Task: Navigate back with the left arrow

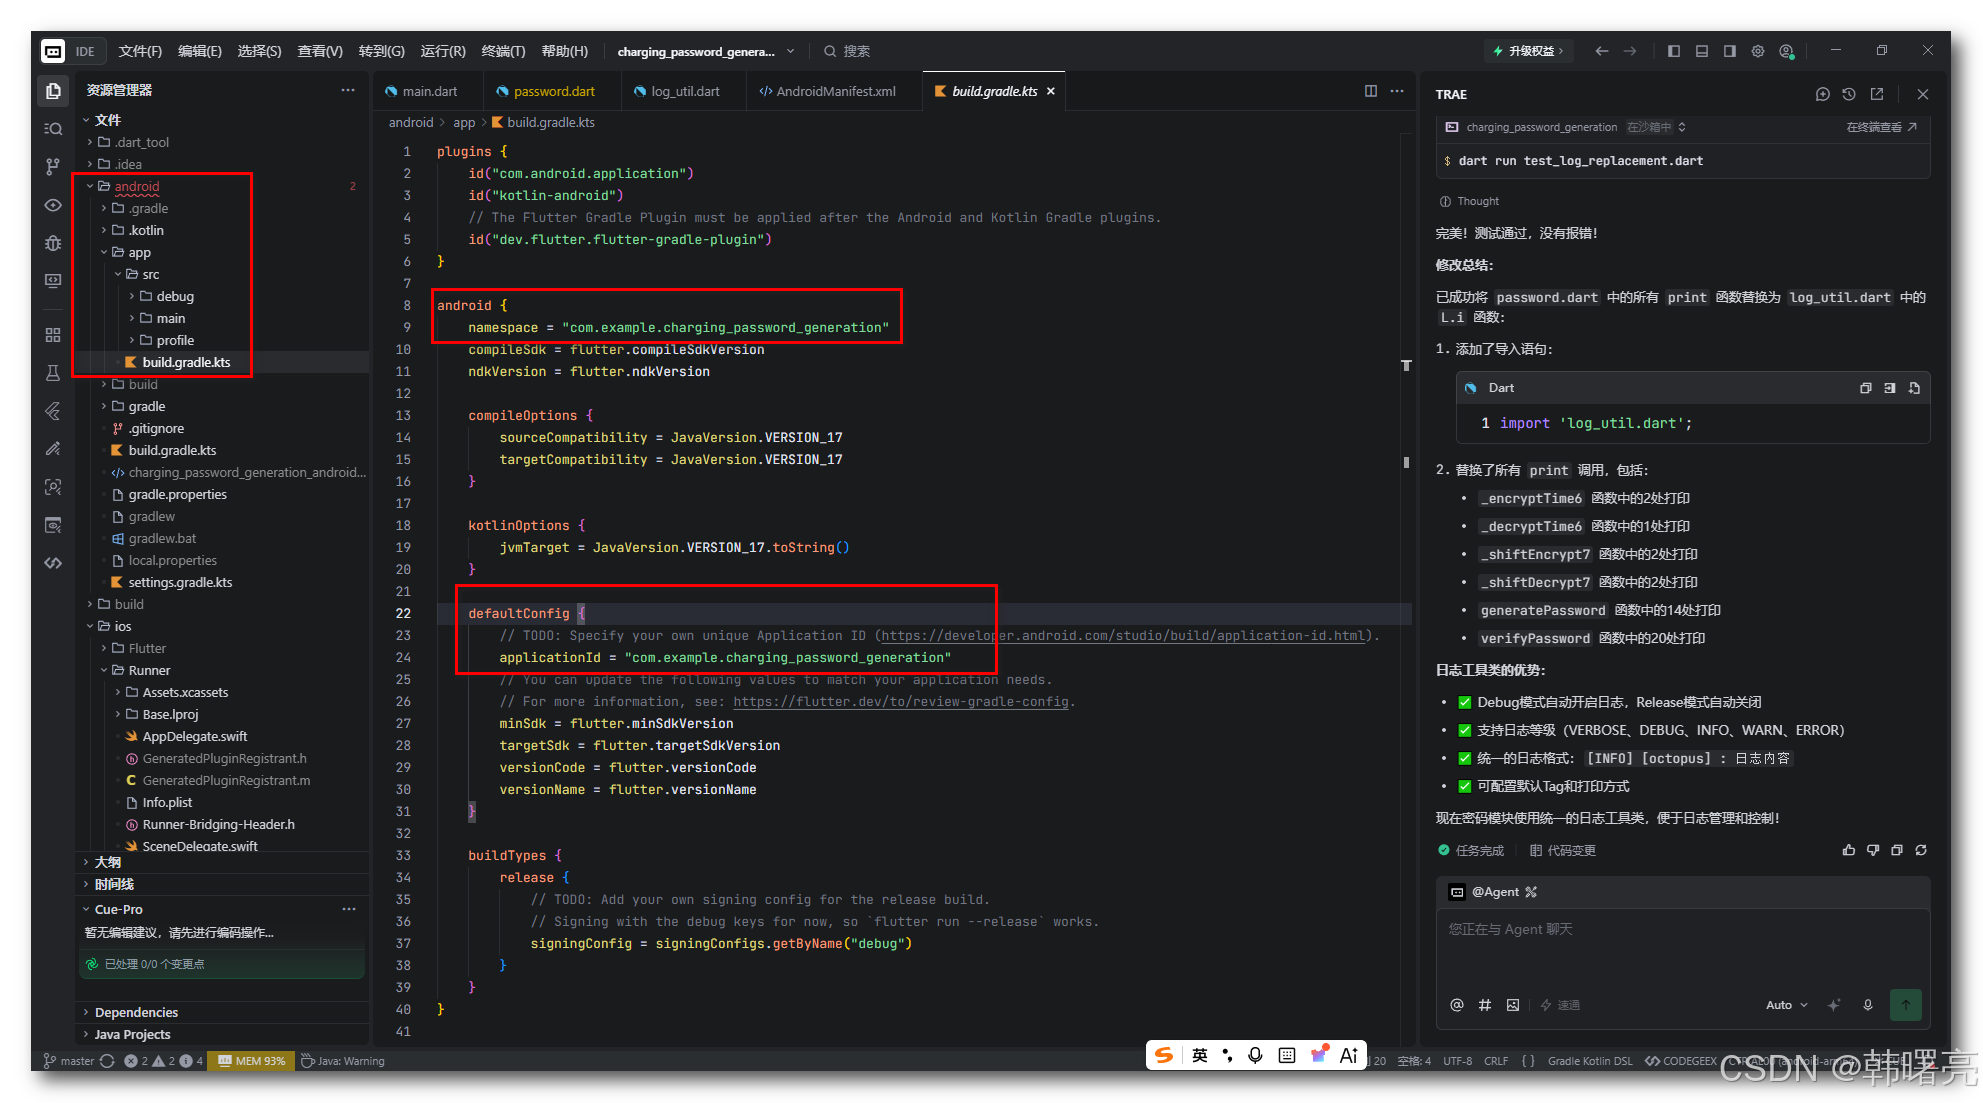Action: 1602,51
